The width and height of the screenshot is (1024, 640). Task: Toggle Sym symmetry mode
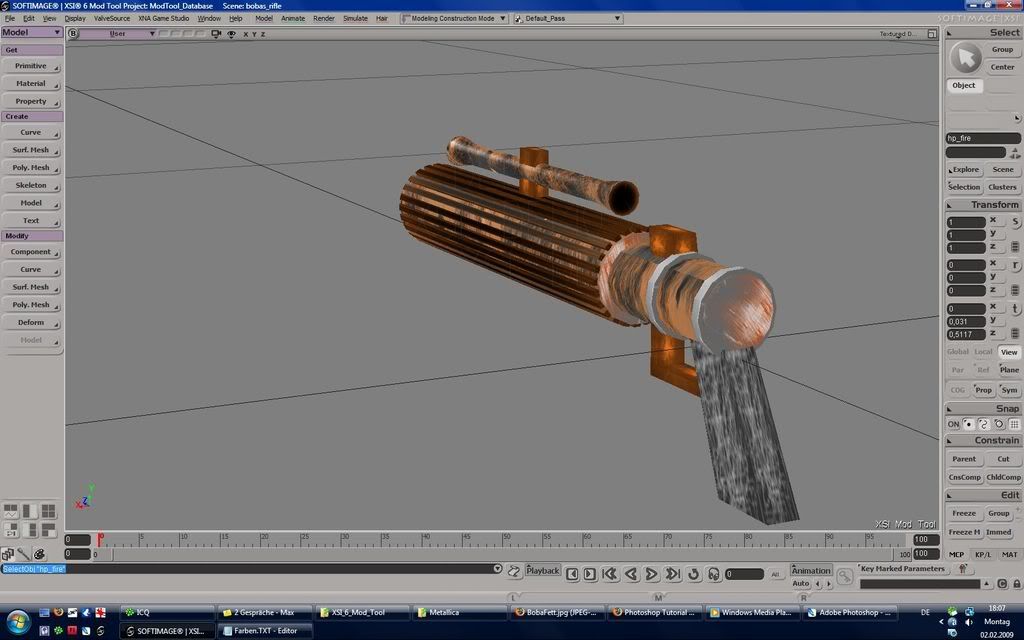click(1009, 390)
